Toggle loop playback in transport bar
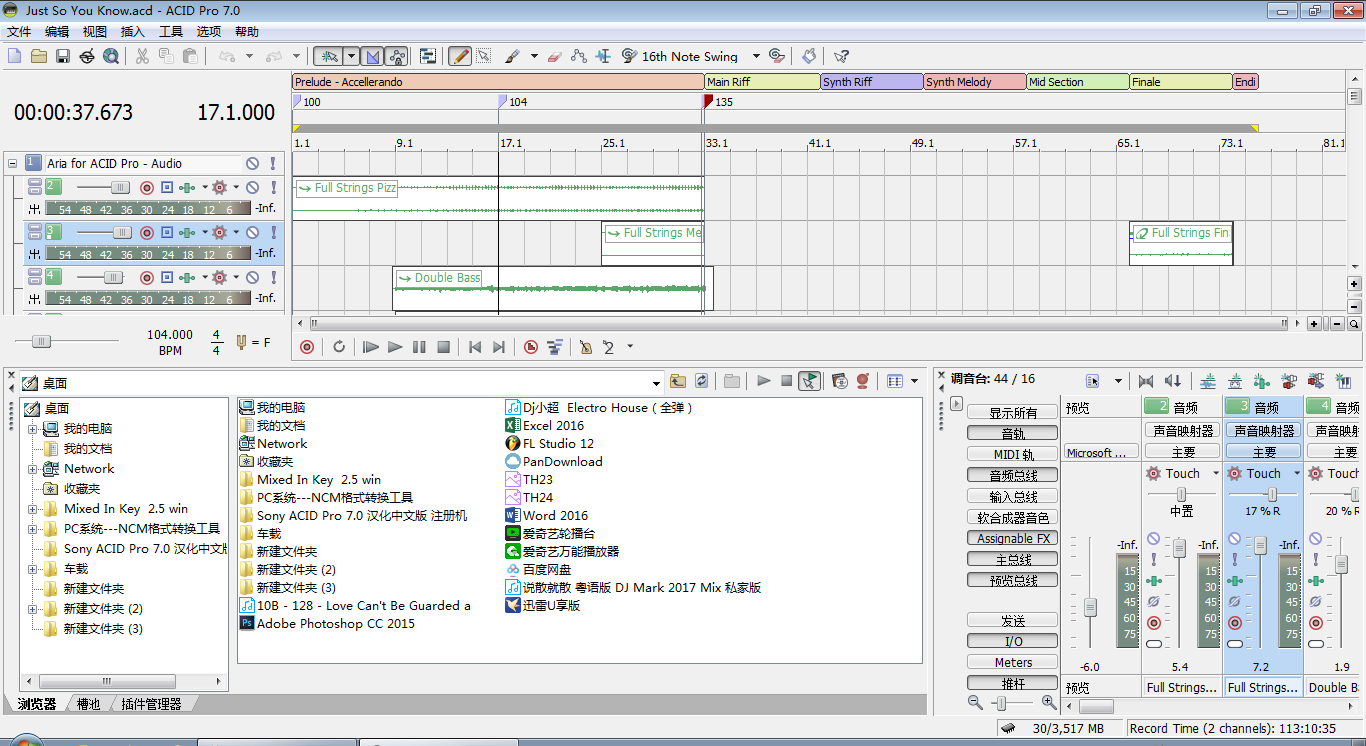Screen dimensions: 1366x746 [x=339, y=347]
